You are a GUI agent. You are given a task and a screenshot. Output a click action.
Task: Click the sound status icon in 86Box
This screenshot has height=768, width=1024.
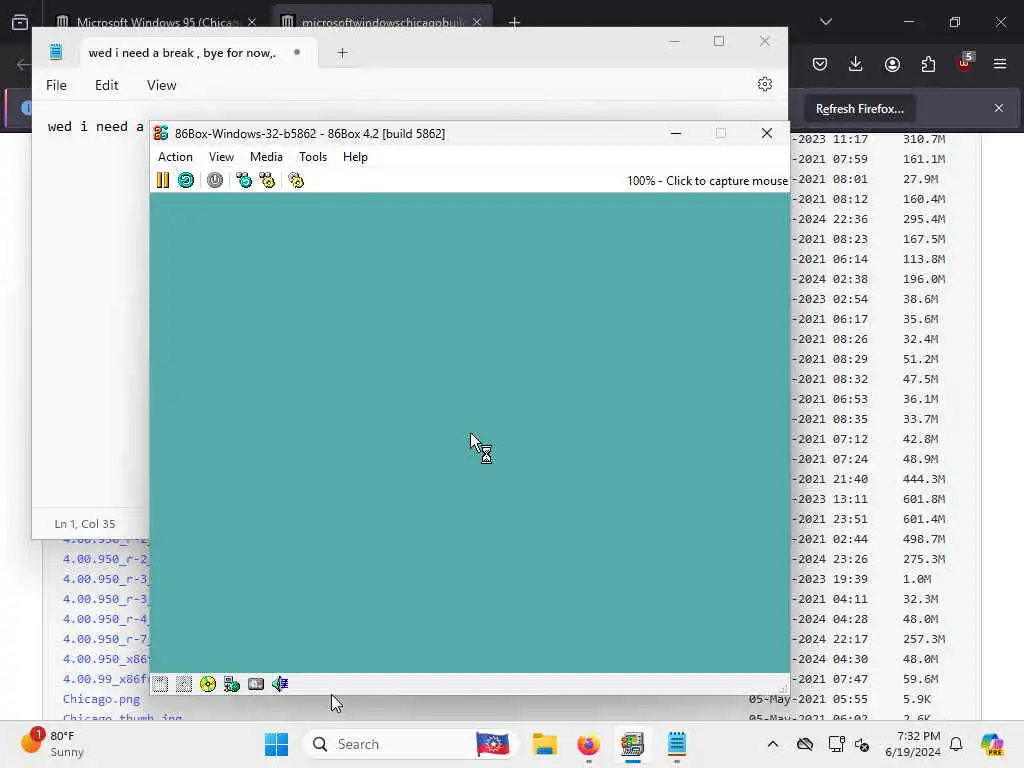280,684
